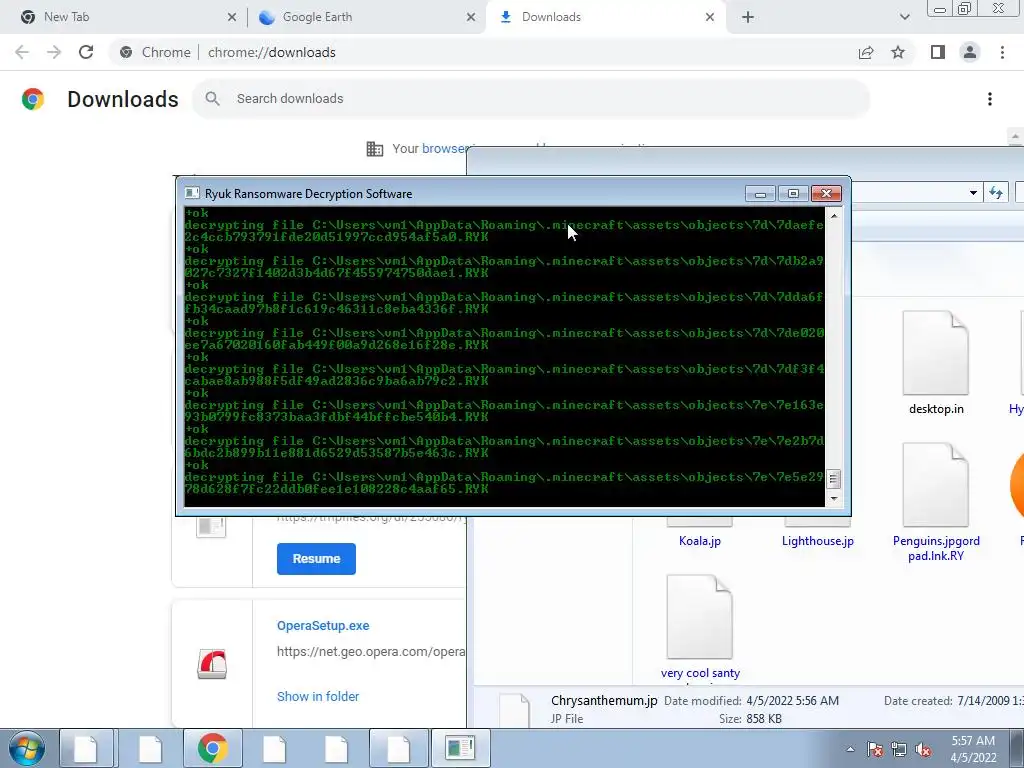Click the Chrome logo beside Downloads heading
1024x768 pixels.
click(x=33, y=99)
